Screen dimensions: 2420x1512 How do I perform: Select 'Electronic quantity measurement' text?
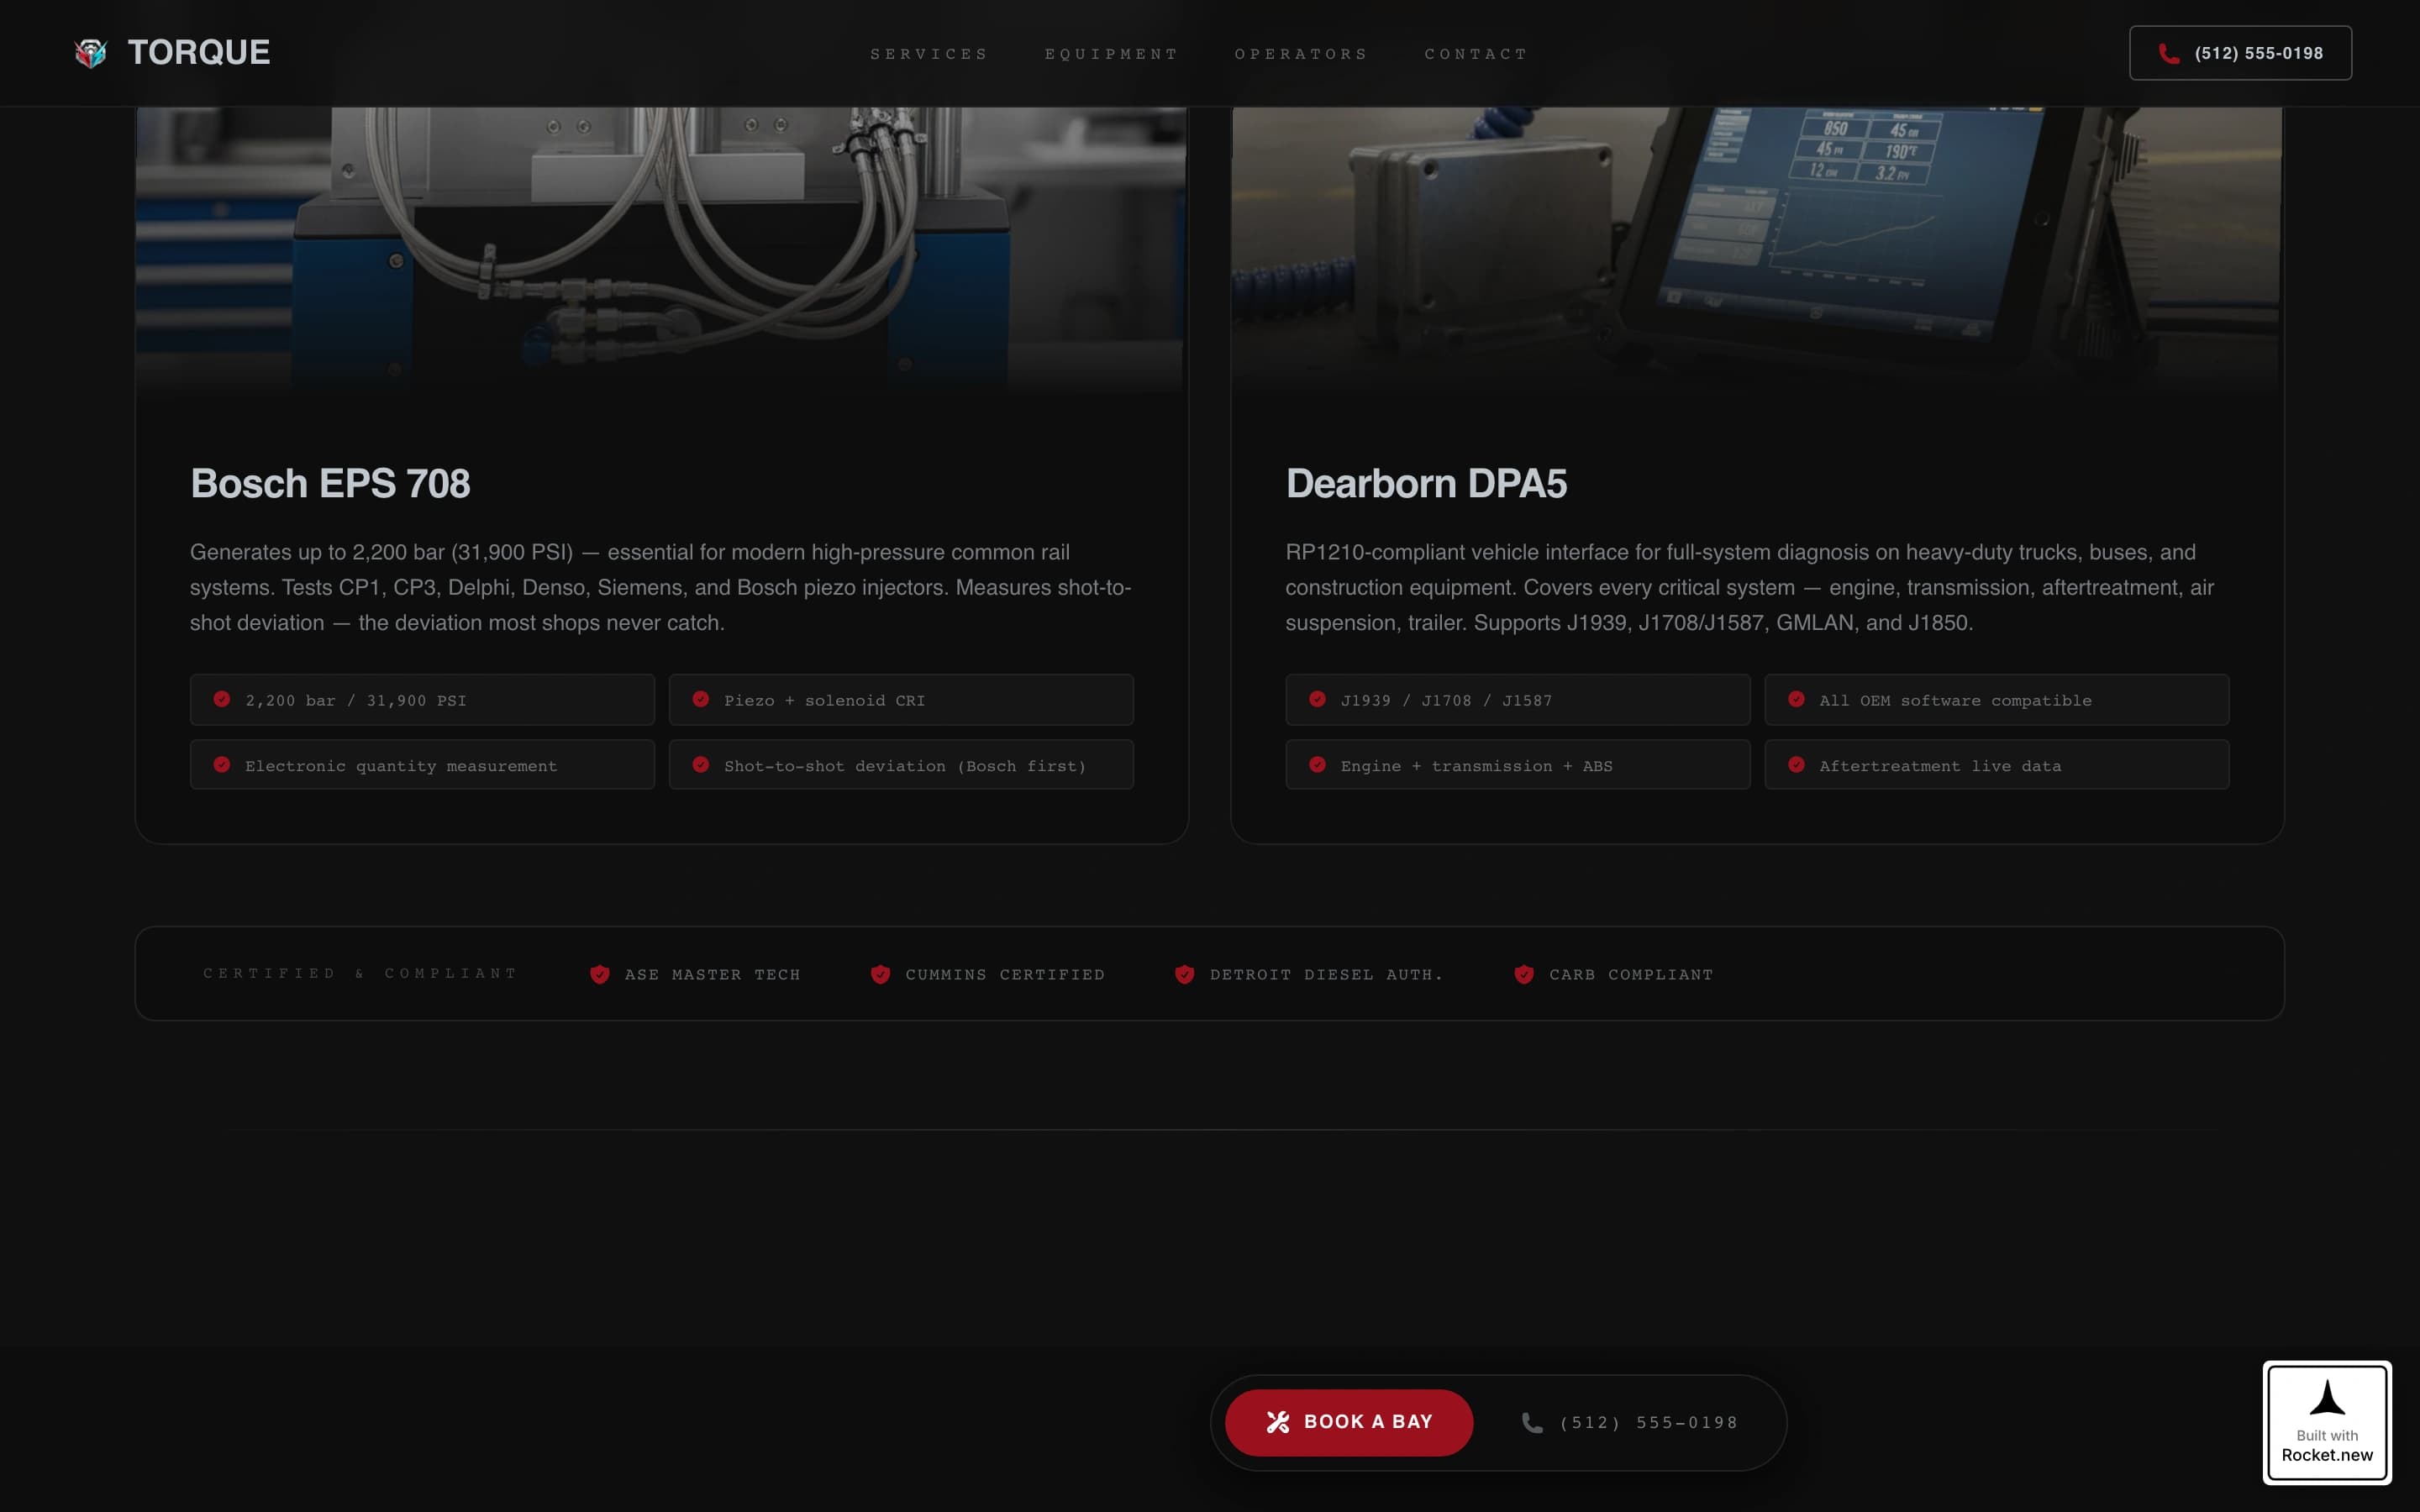401,766
